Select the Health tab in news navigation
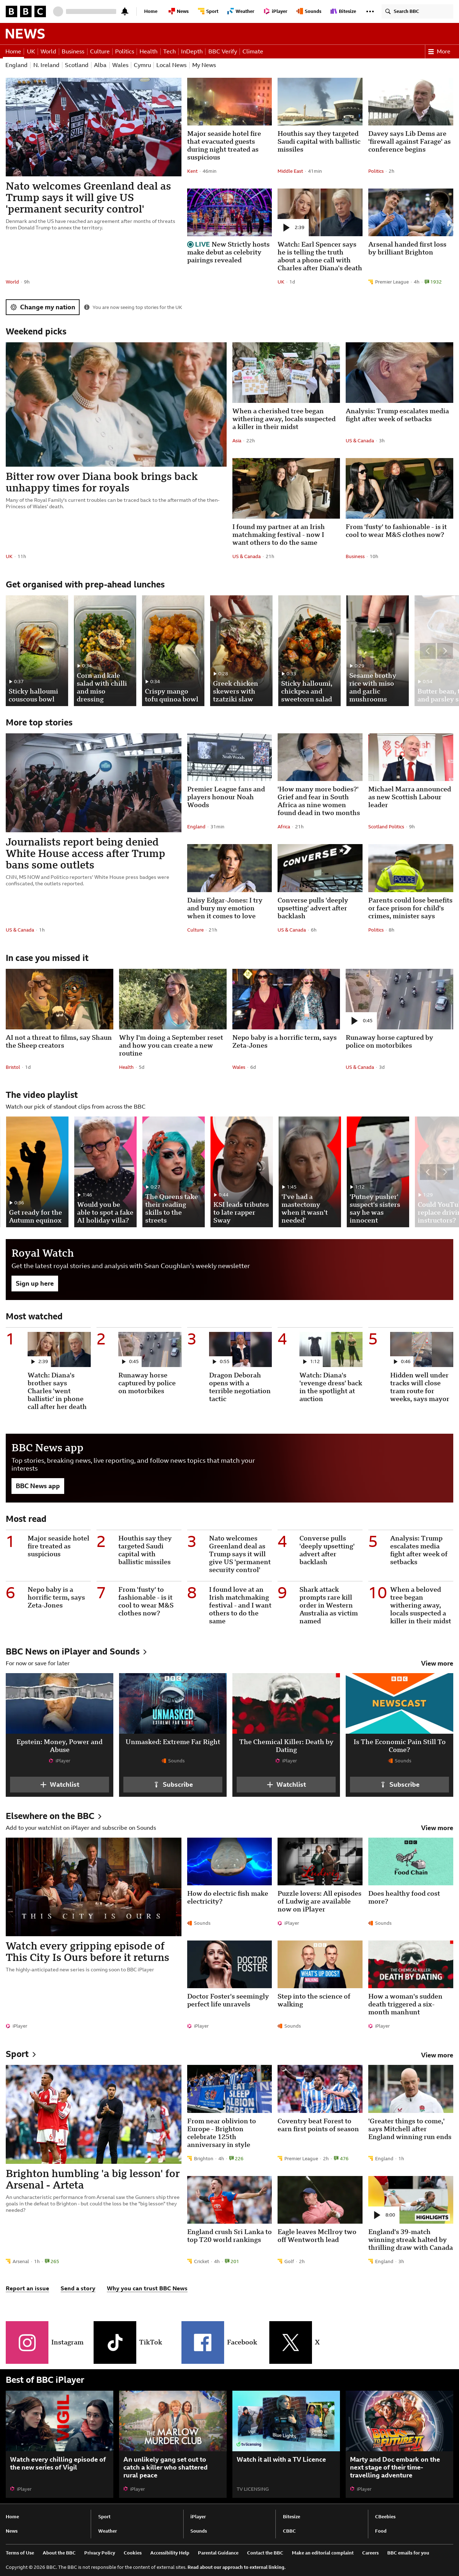 click(148, 51)
